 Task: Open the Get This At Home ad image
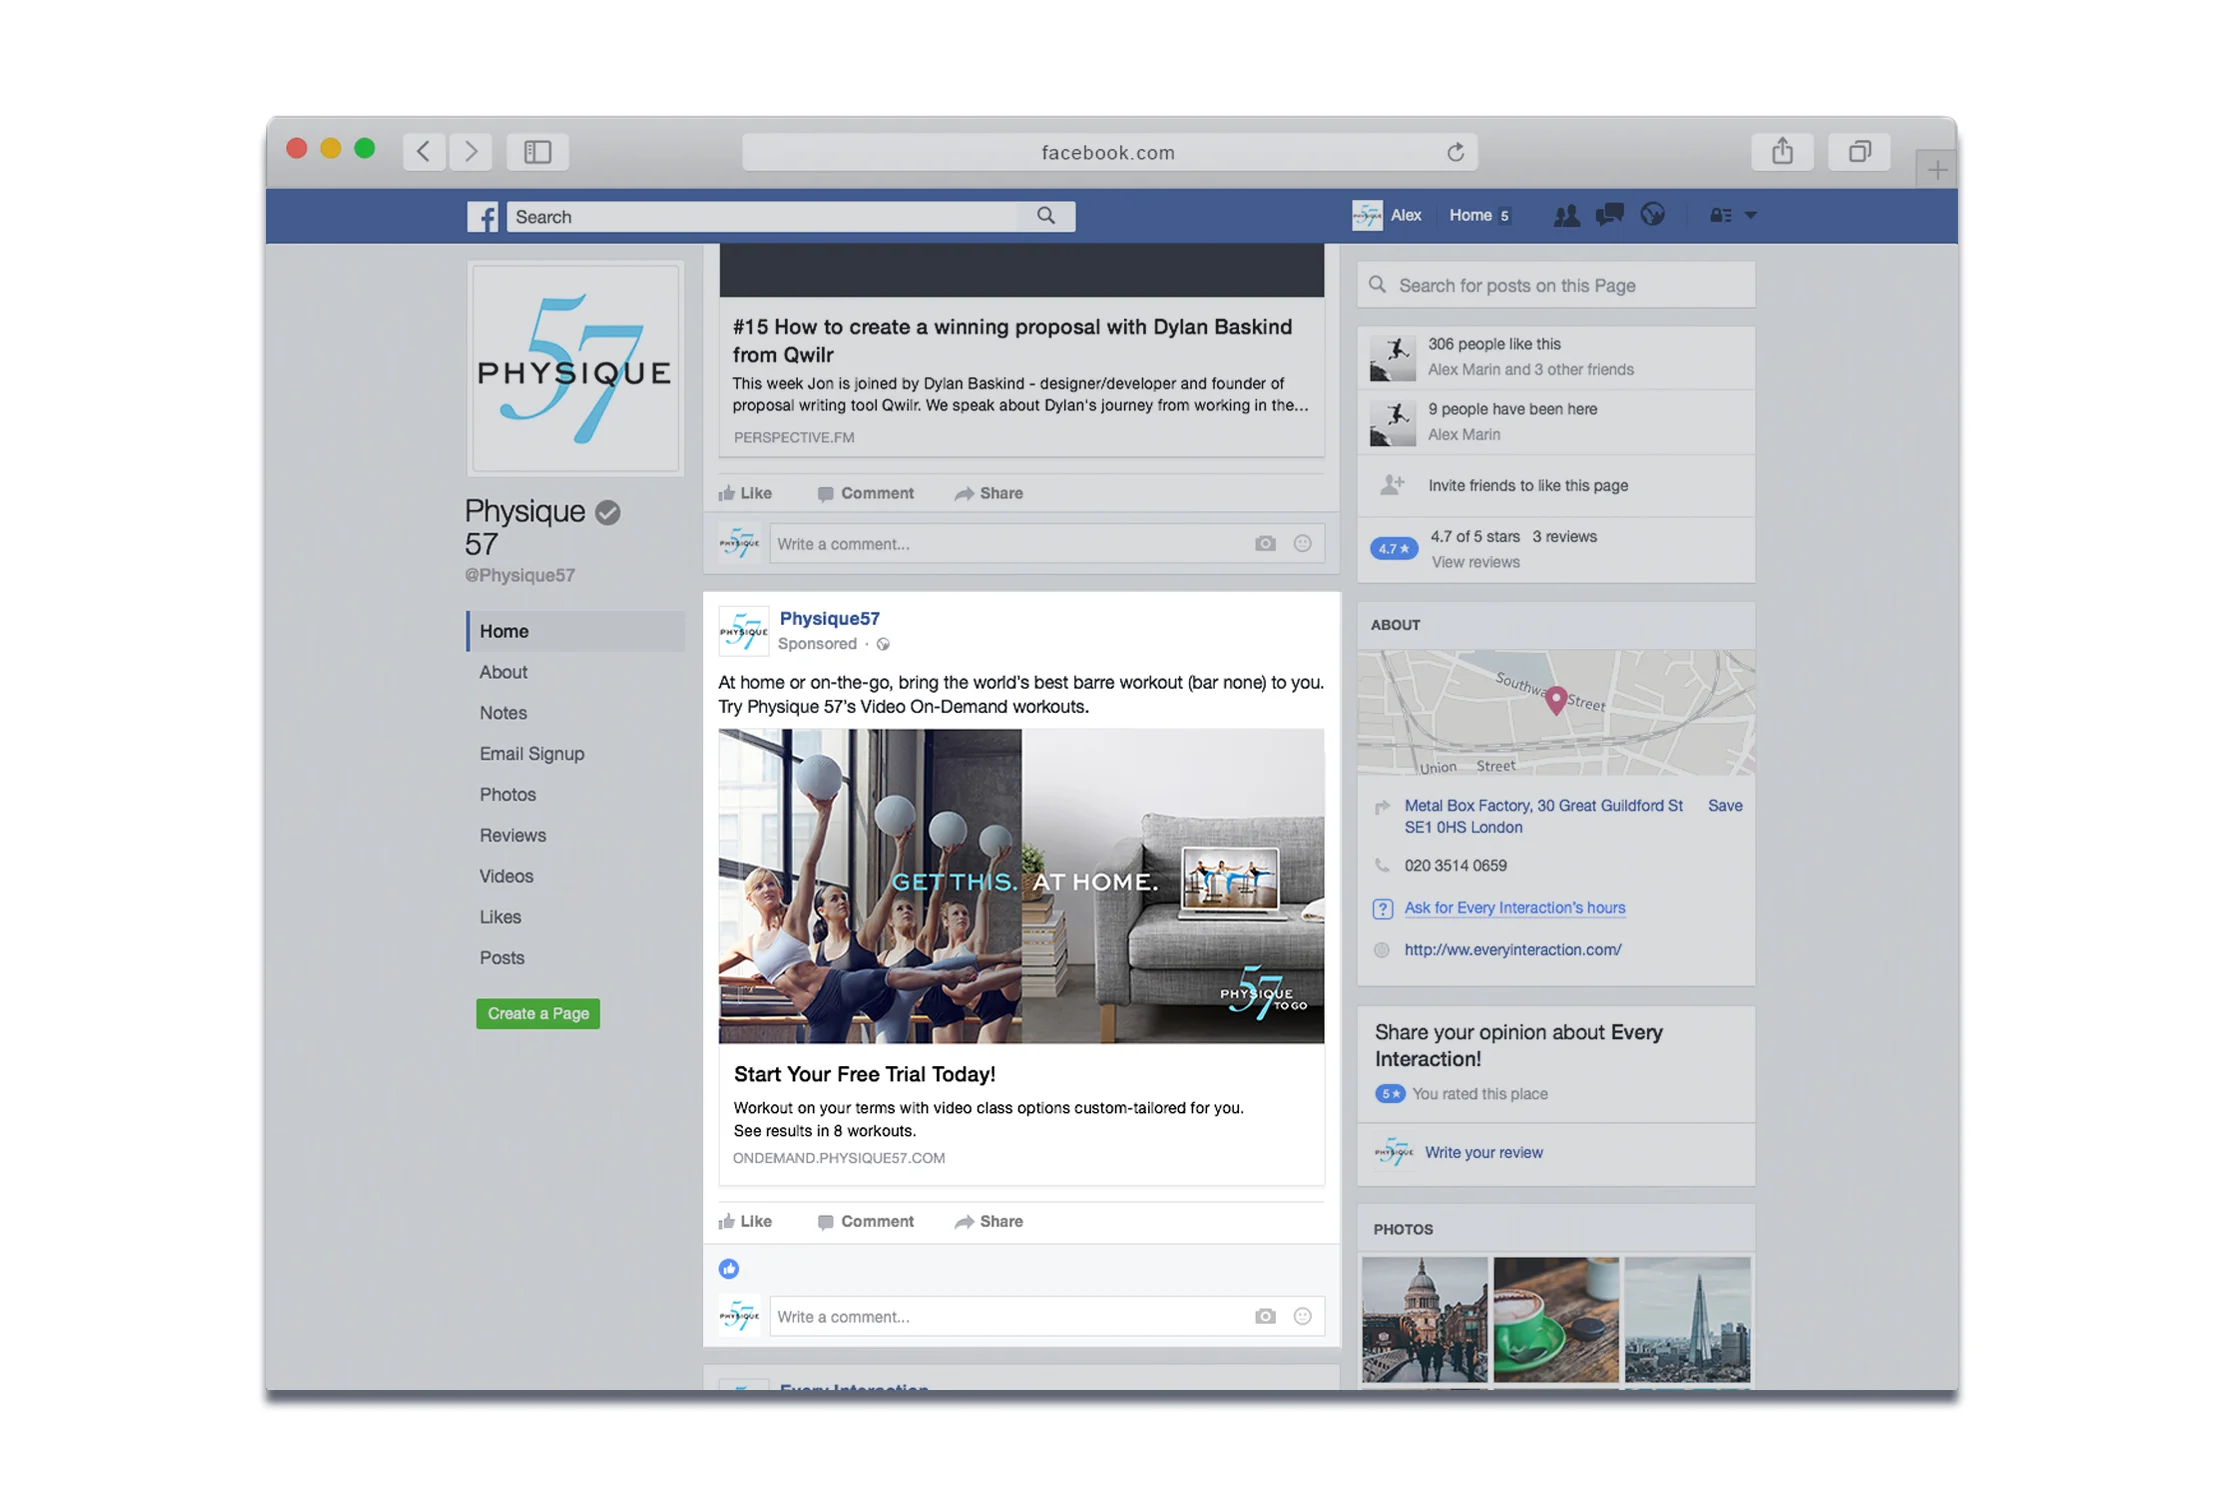[1021, 886]
